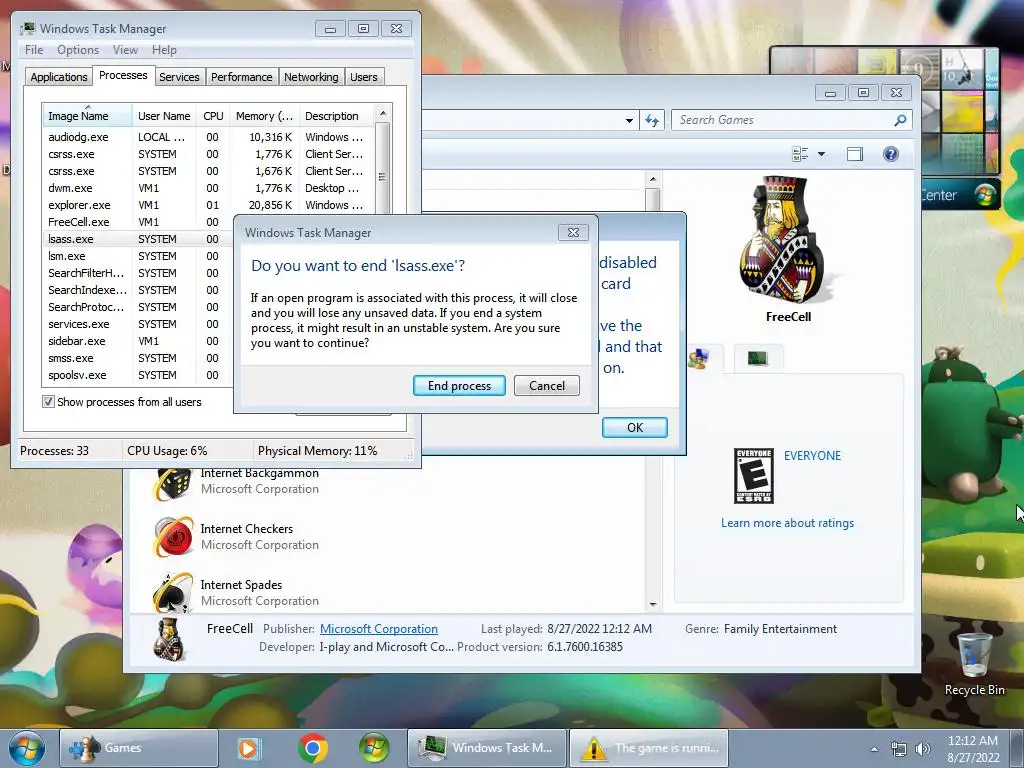Open the Microsoft Corporation publisher link
Screen dimensions: 1024x768
click(379, 629)
